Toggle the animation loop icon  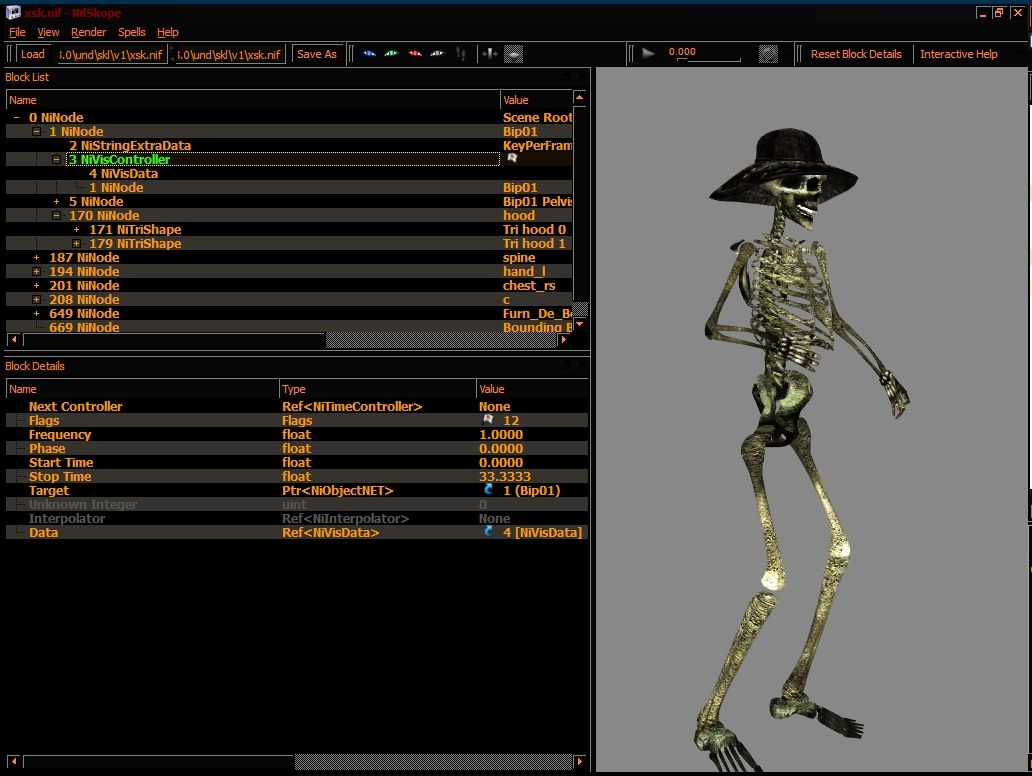768,54
